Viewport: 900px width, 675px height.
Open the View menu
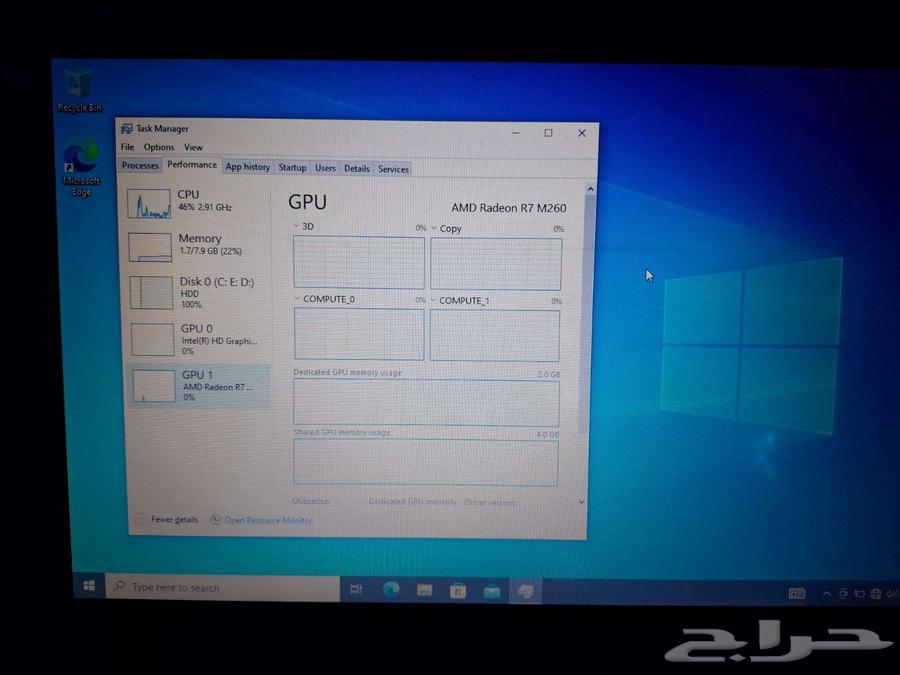point(193,147)
